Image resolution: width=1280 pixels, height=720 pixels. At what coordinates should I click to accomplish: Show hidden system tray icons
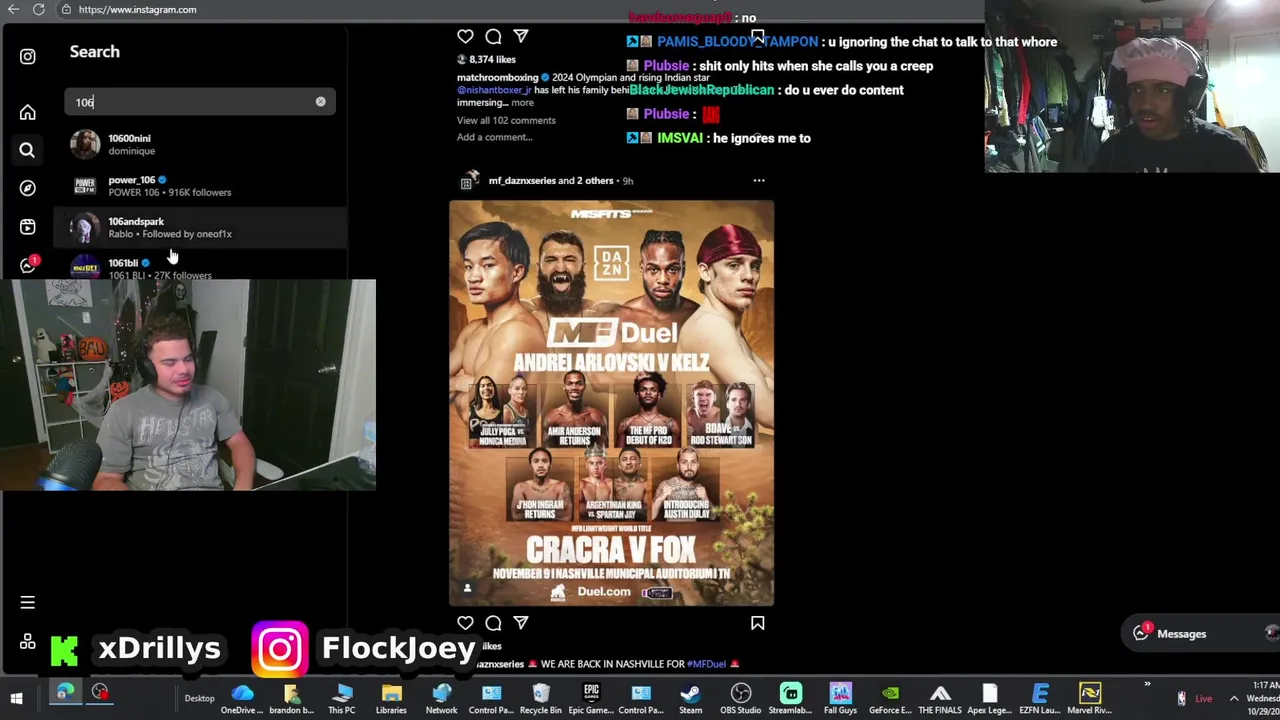point(1234,699)
